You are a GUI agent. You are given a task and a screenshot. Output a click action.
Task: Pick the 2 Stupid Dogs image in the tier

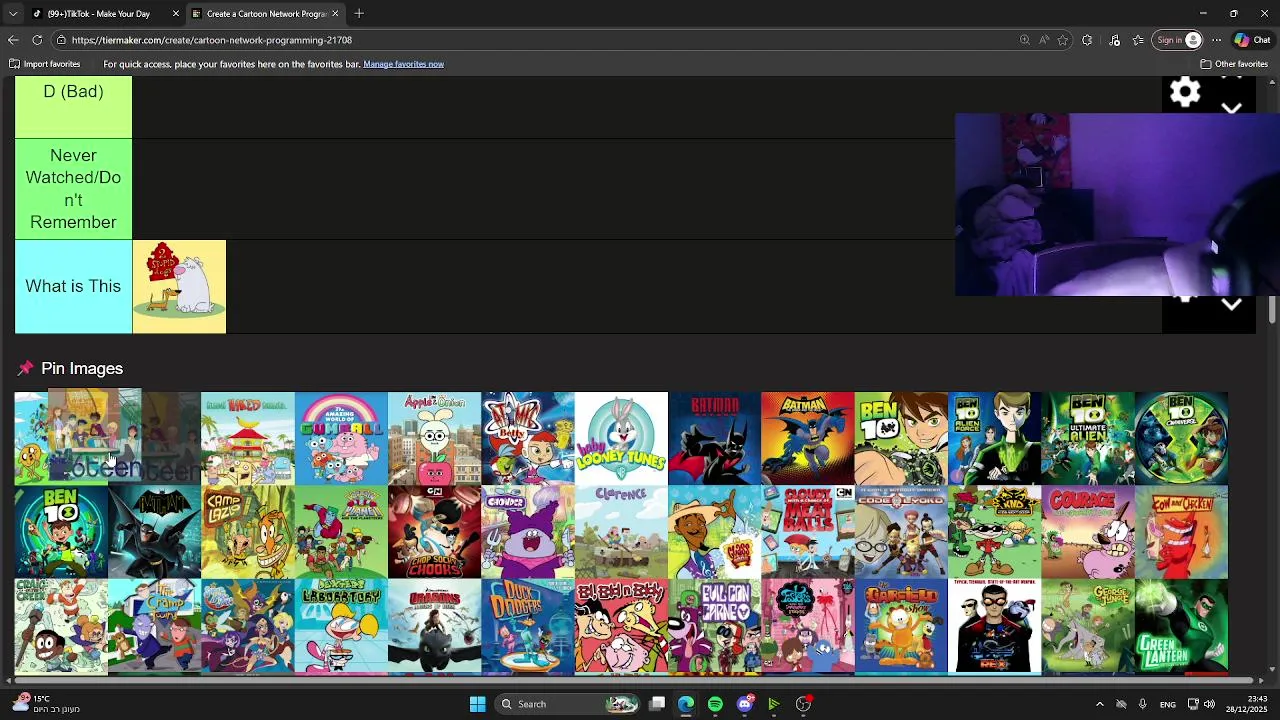pyautogui.click(x=179, y=287)
